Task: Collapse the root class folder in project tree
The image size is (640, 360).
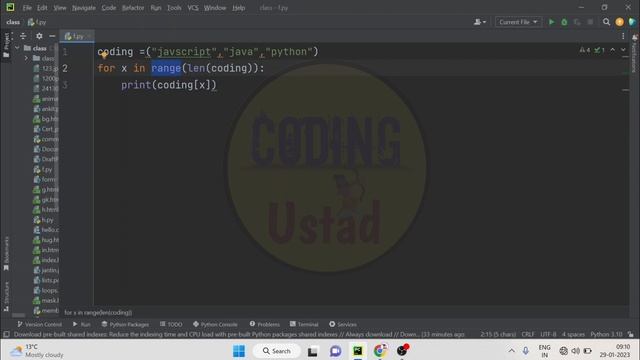Action: (x=17, y=48)
